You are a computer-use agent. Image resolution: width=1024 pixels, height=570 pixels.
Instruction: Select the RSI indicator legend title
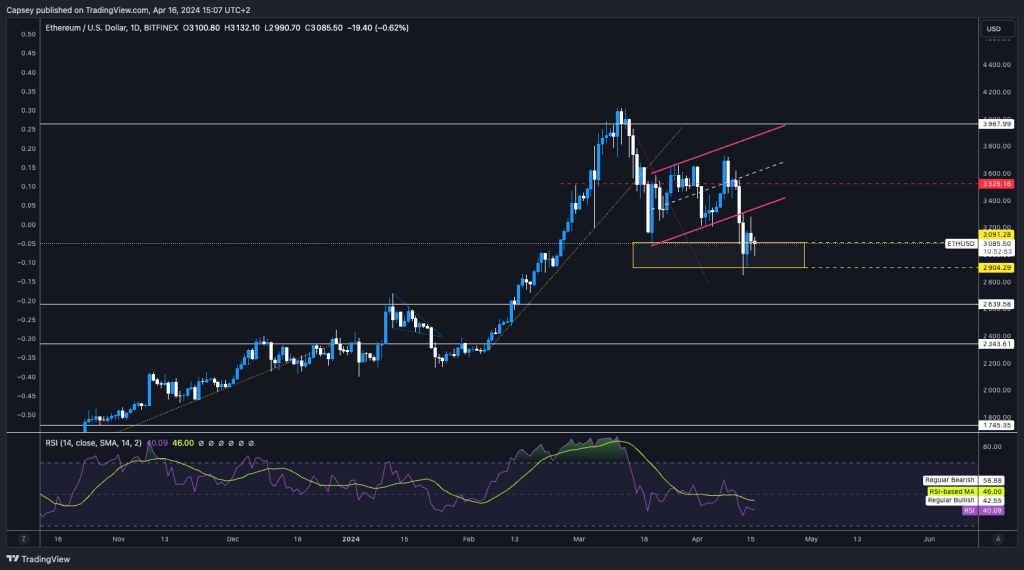[x=94, y=443]
